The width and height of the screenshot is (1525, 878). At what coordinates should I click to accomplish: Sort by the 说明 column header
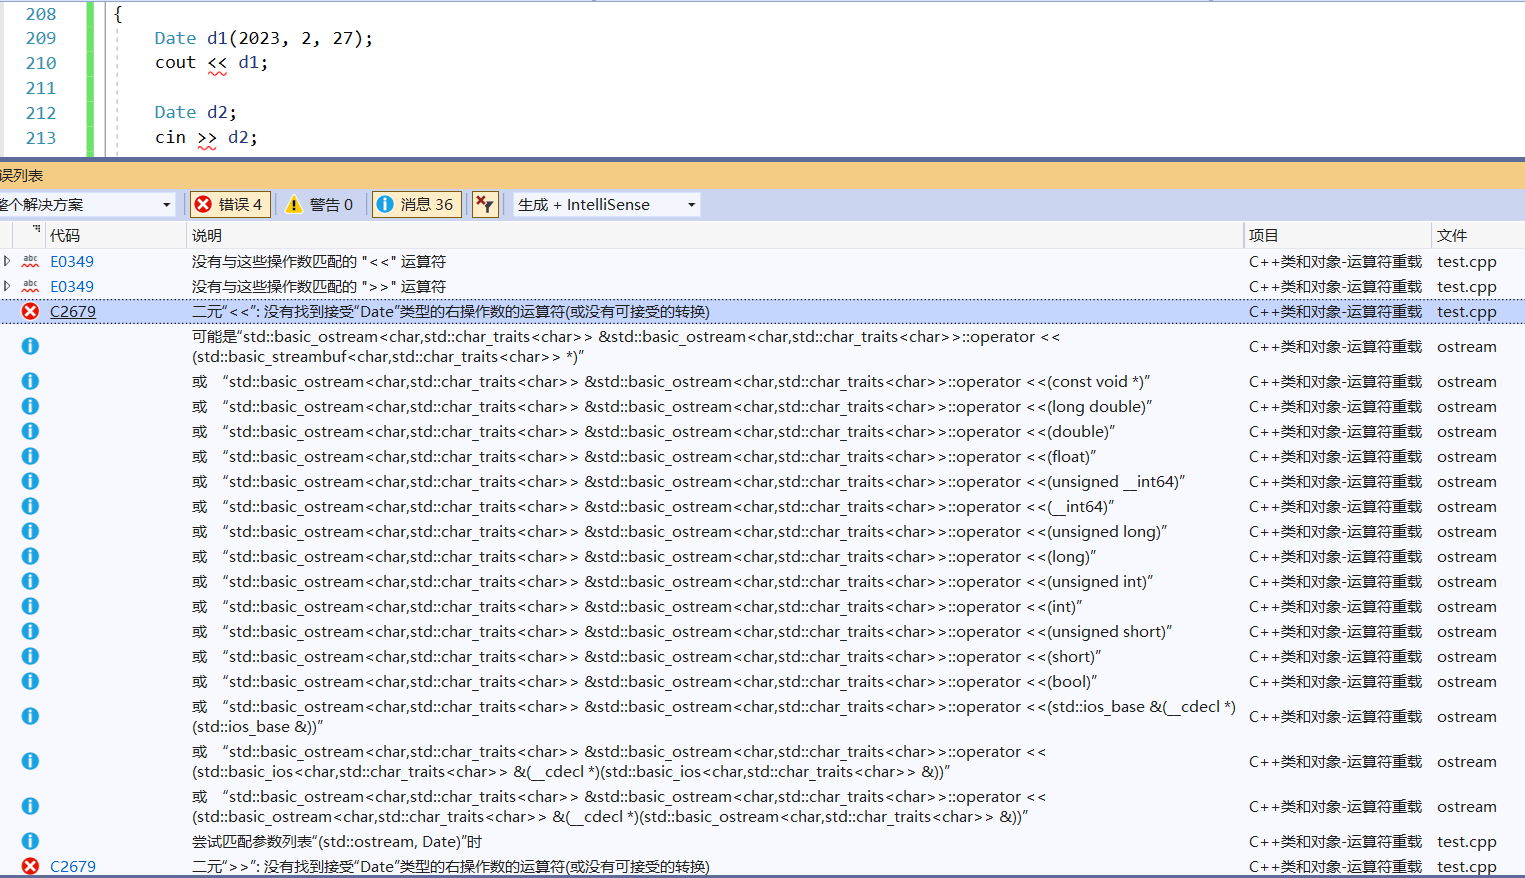point(716,236)
